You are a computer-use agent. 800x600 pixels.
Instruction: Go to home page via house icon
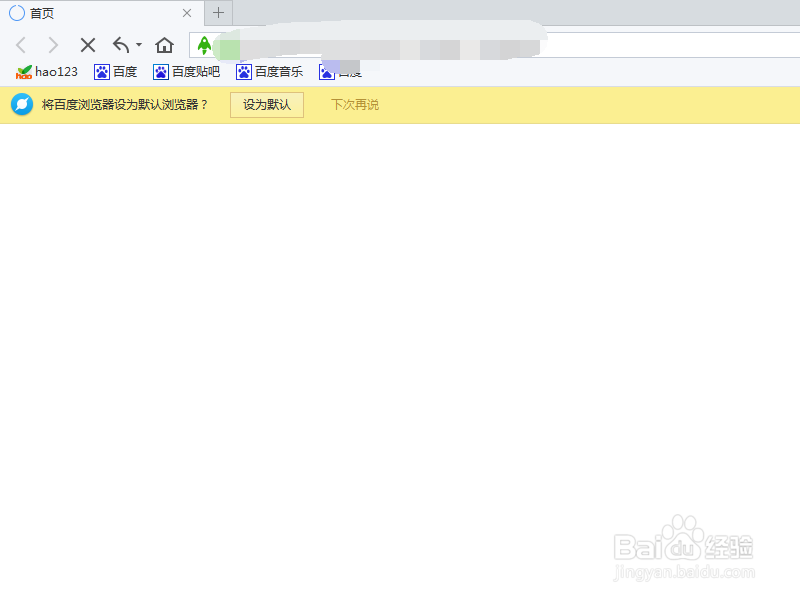pos(164,45)
